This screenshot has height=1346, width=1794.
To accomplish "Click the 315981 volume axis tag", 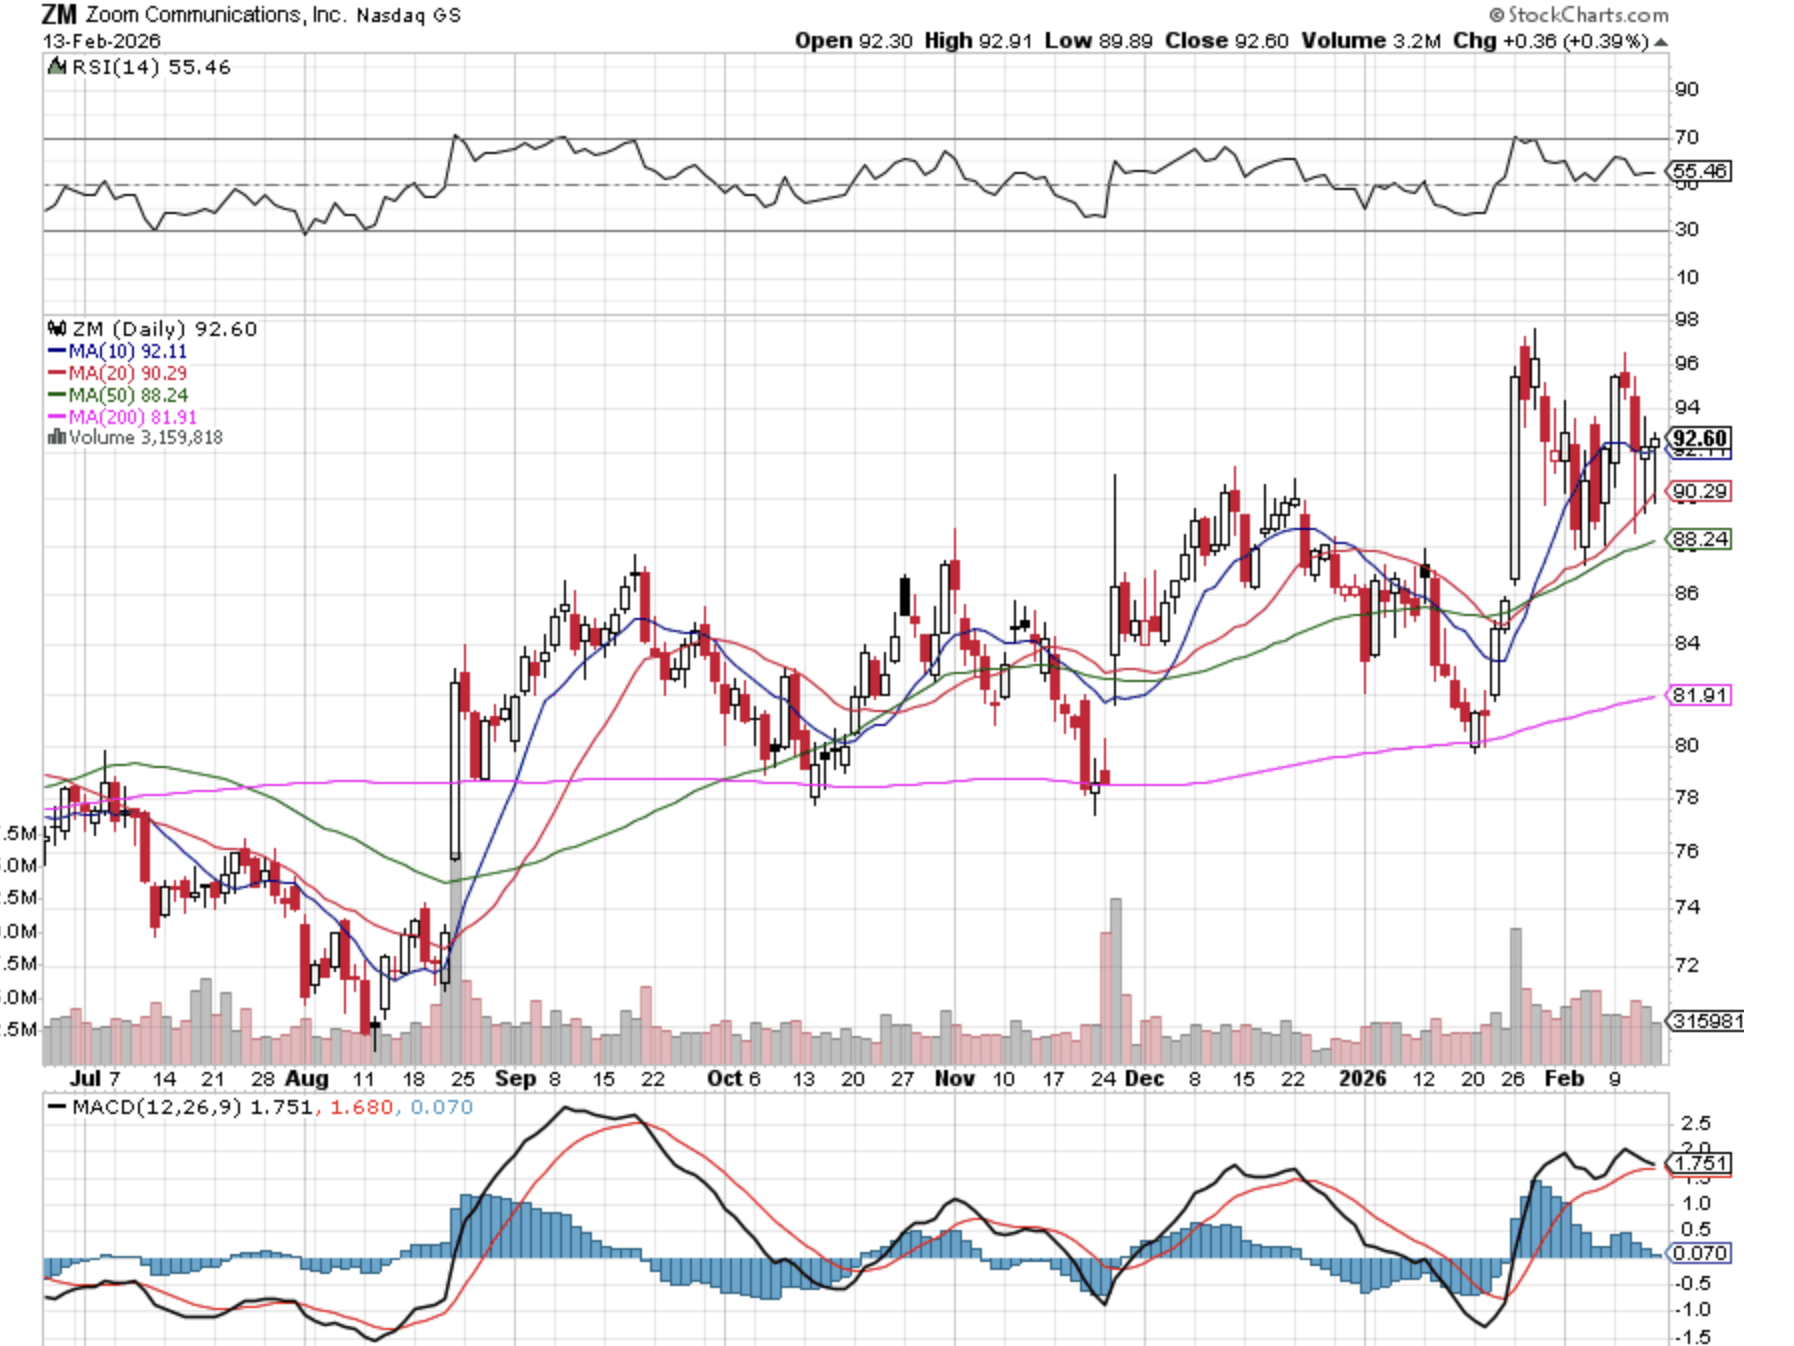I will 1707,1021.
